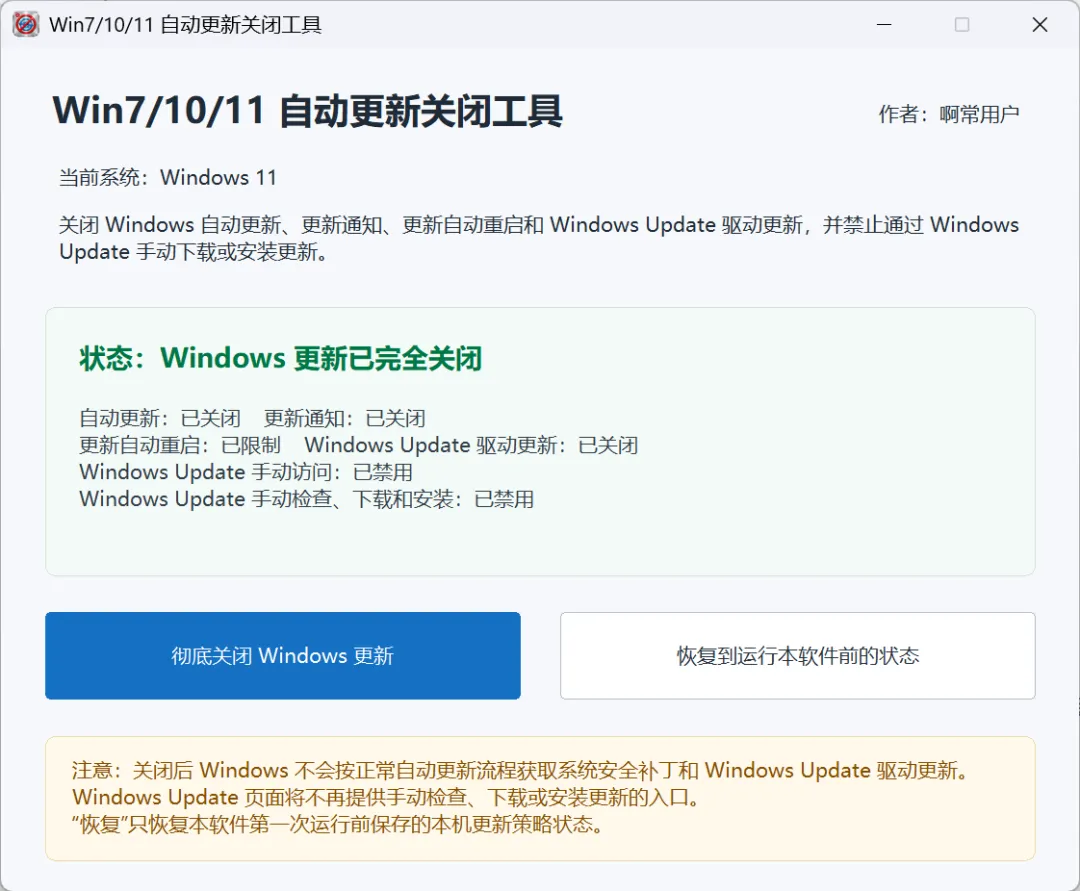Select the main heading Win7/10/11 自动更新关闭工具
Image resolution: width=1080 pixels, height=891 pixels.
(308, 111)
